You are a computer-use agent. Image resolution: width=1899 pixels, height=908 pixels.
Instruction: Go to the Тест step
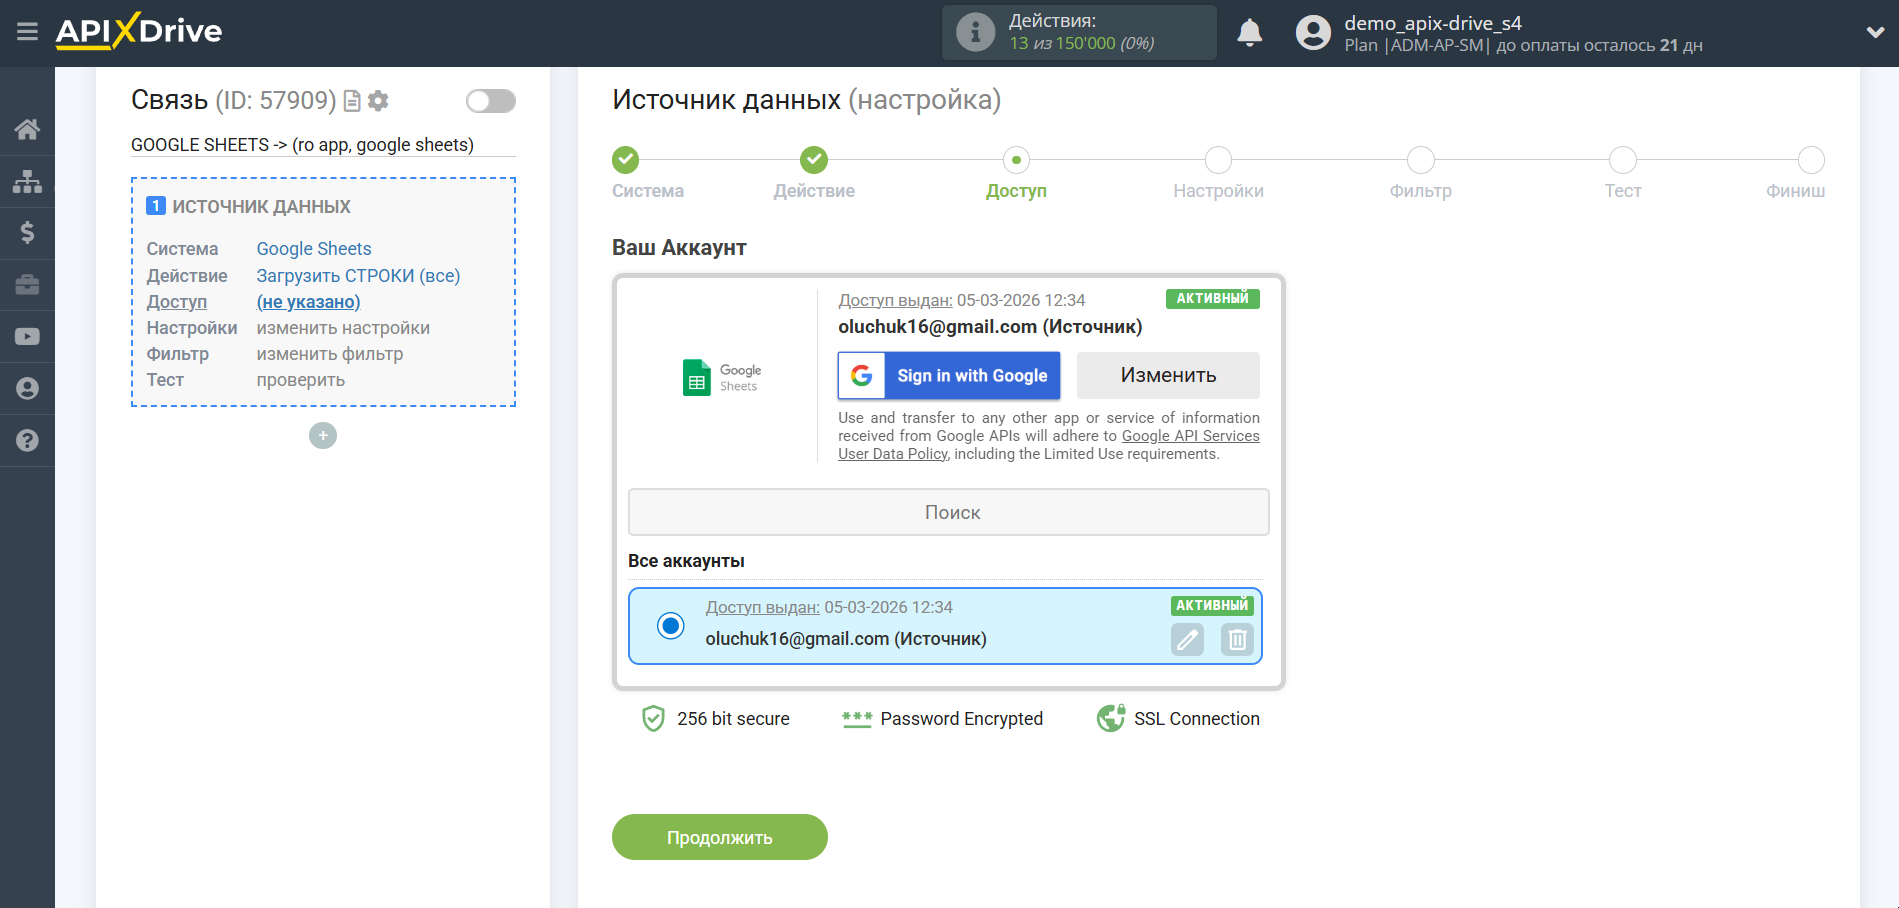pos(1623,160)
